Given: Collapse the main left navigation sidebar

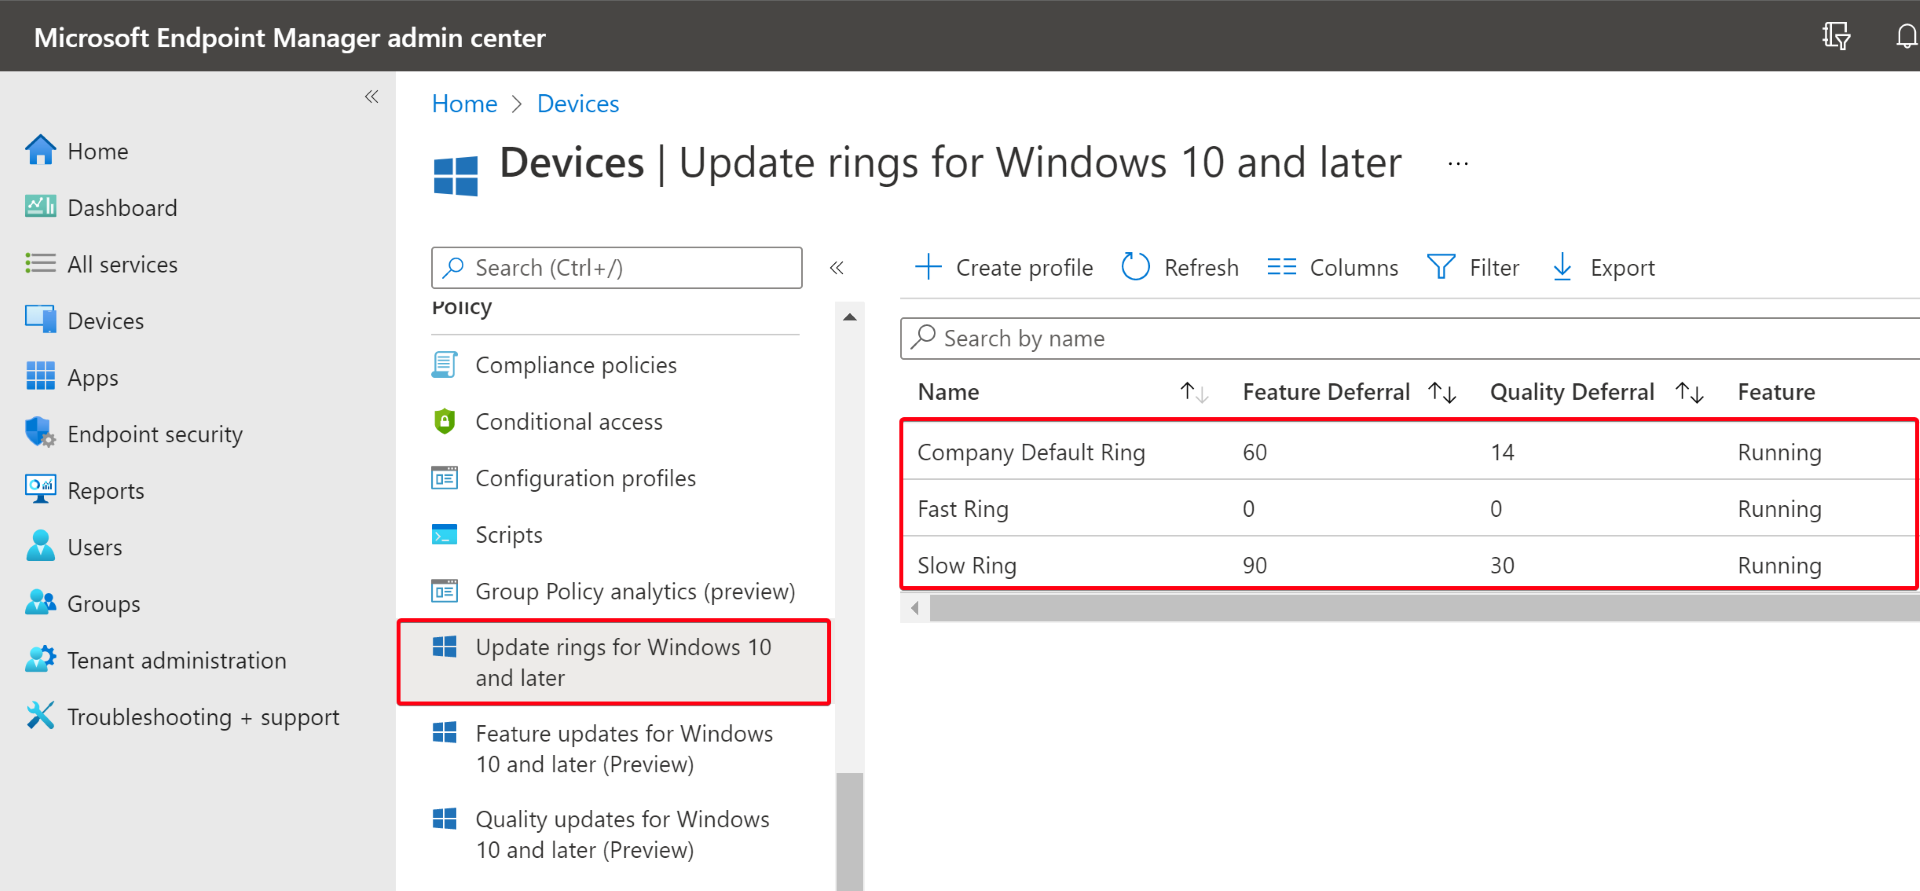Looking at the screenshot, I should pyautogui.click(x=372, y=97).
